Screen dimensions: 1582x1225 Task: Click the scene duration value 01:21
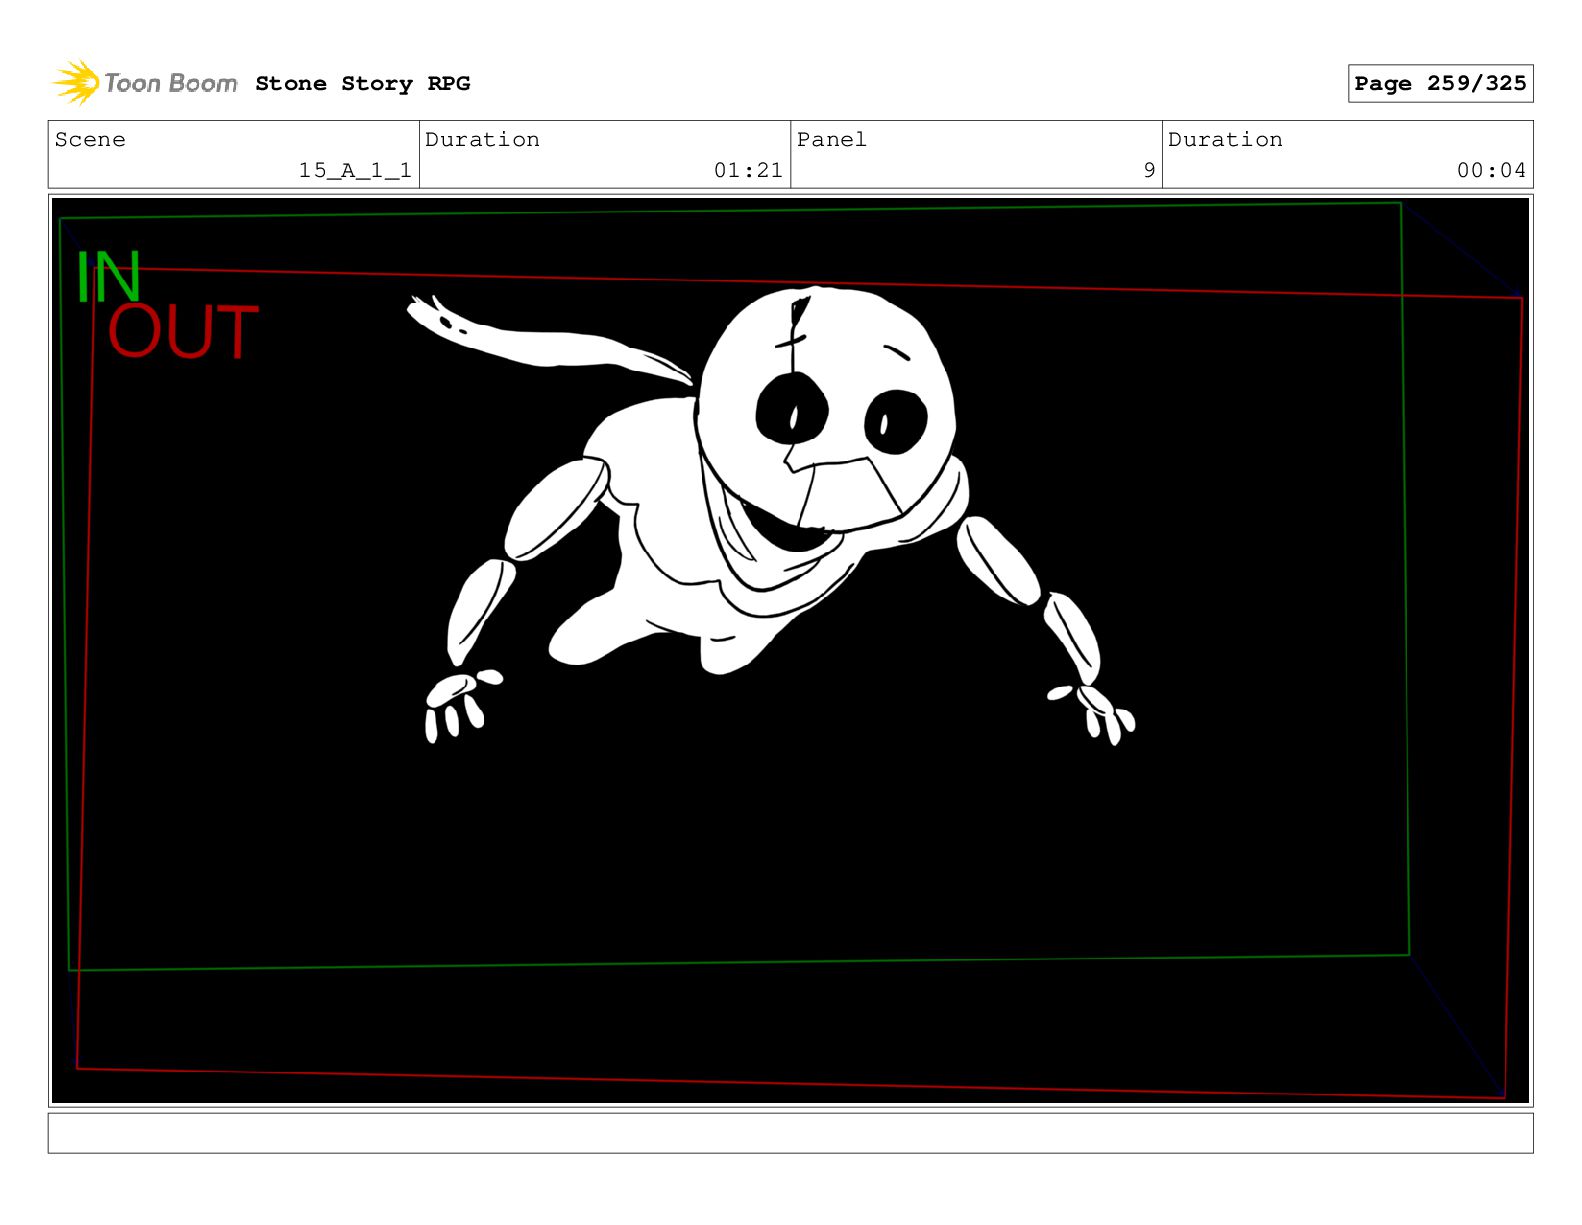tap(747, 171)
